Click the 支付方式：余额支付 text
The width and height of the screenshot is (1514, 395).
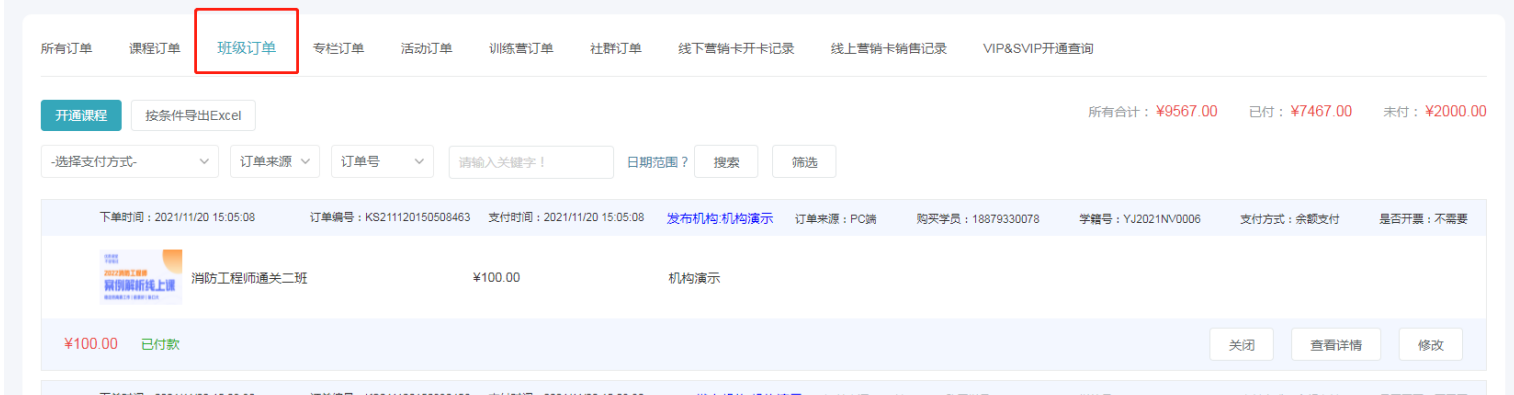[1289, 218]
